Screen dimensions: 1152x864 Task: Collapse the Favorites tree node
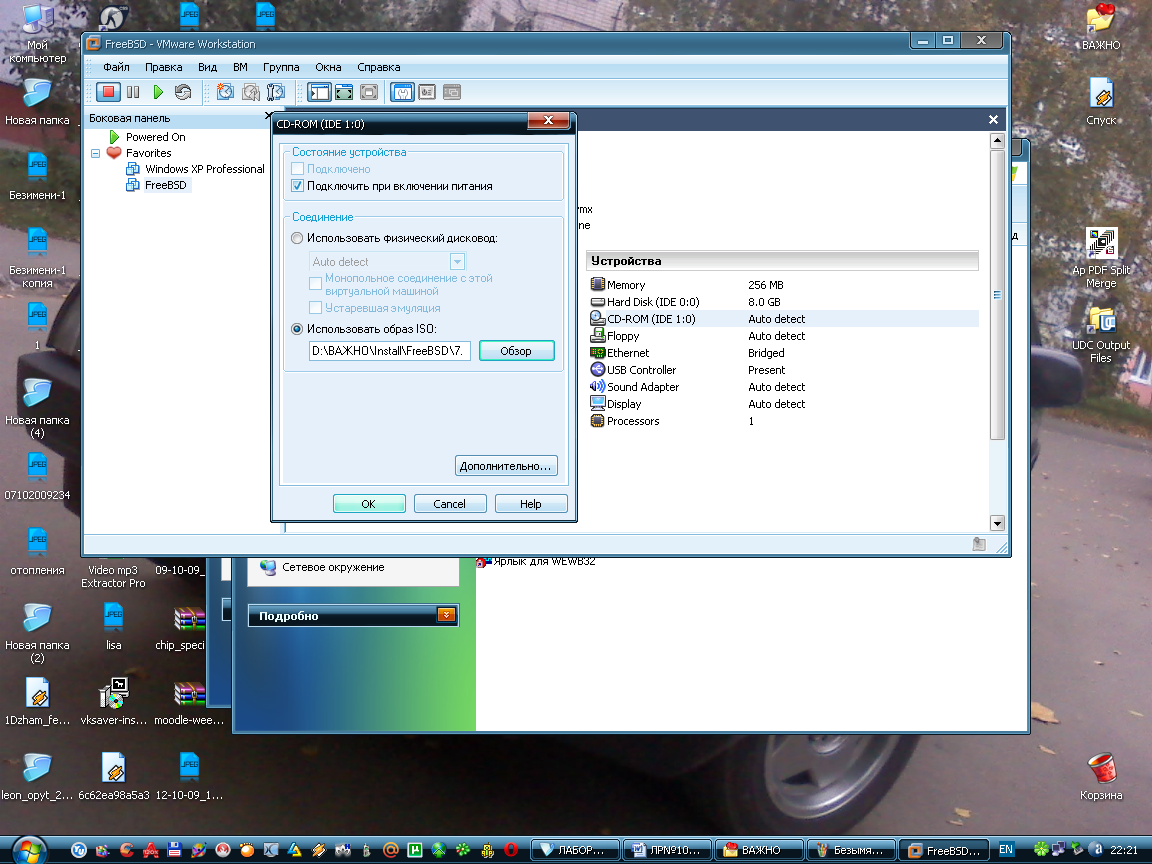[96, 154]
